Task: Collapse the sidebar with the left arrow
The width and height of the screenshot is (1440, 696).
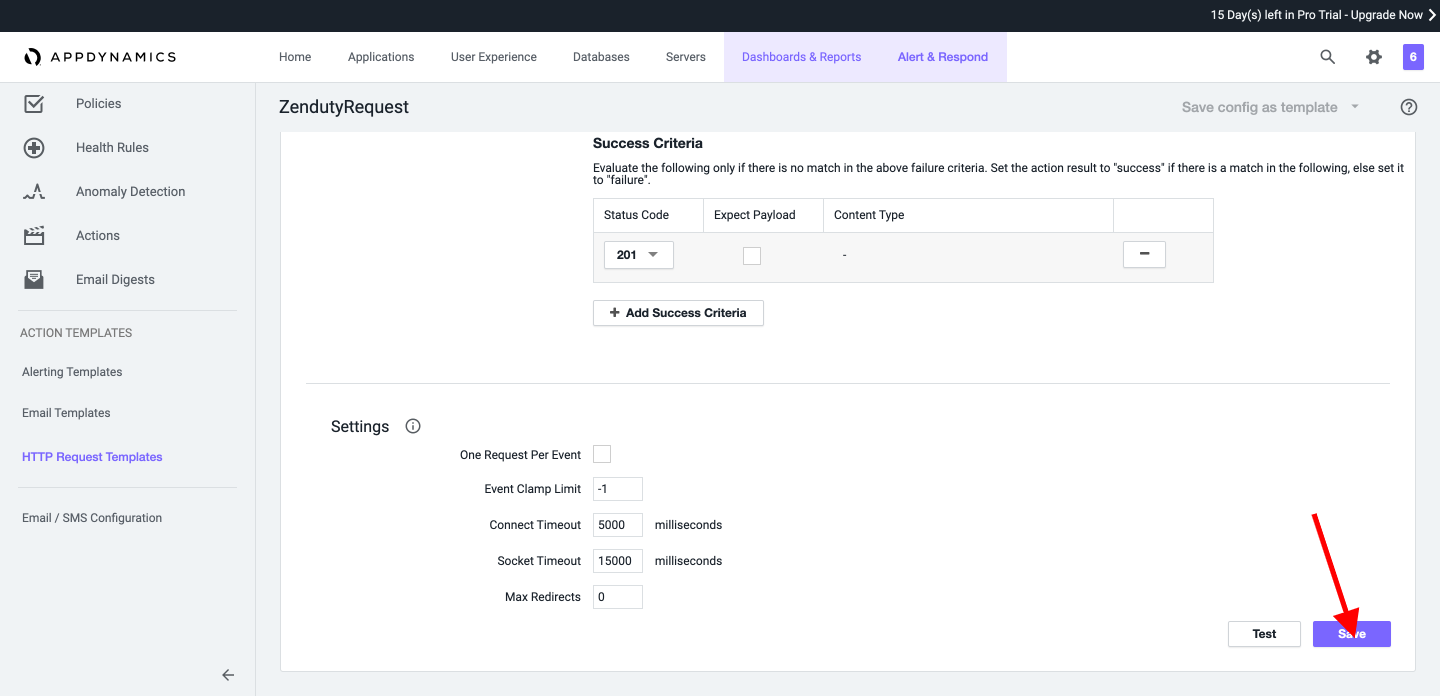Action: pyautogui.click(x=228, y=675)
